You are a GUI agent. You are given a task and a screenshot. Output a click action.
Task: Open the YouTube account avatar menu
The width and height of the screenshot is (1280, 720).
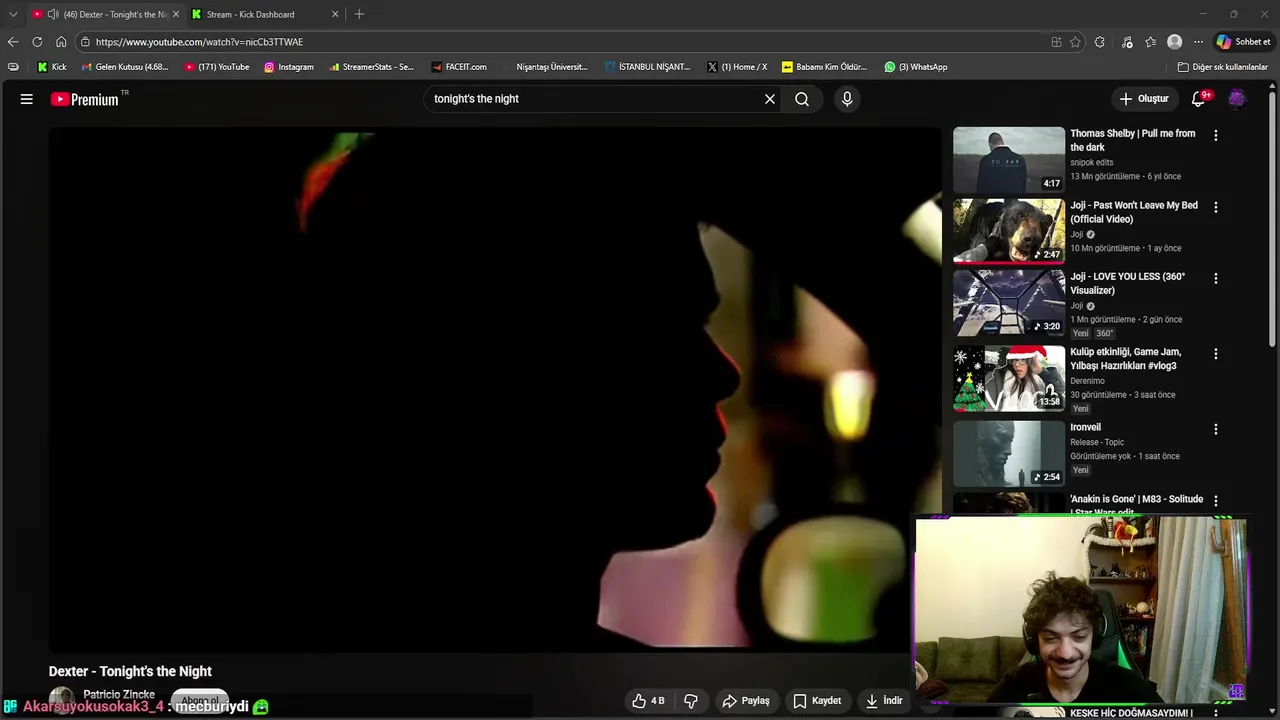click(1237, 99)
